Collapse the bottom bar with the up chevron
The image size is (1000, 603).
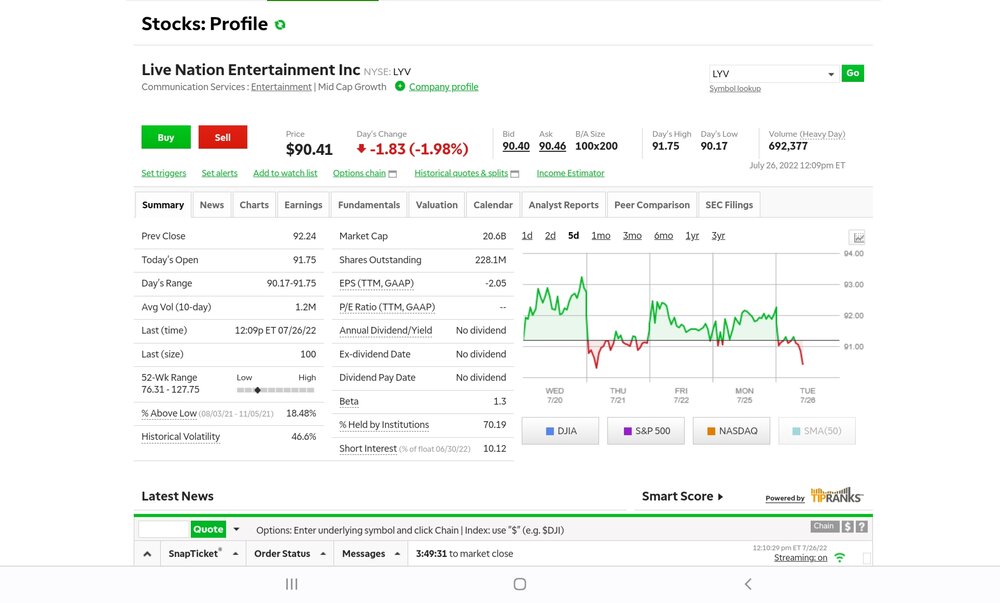pos(147,554)
